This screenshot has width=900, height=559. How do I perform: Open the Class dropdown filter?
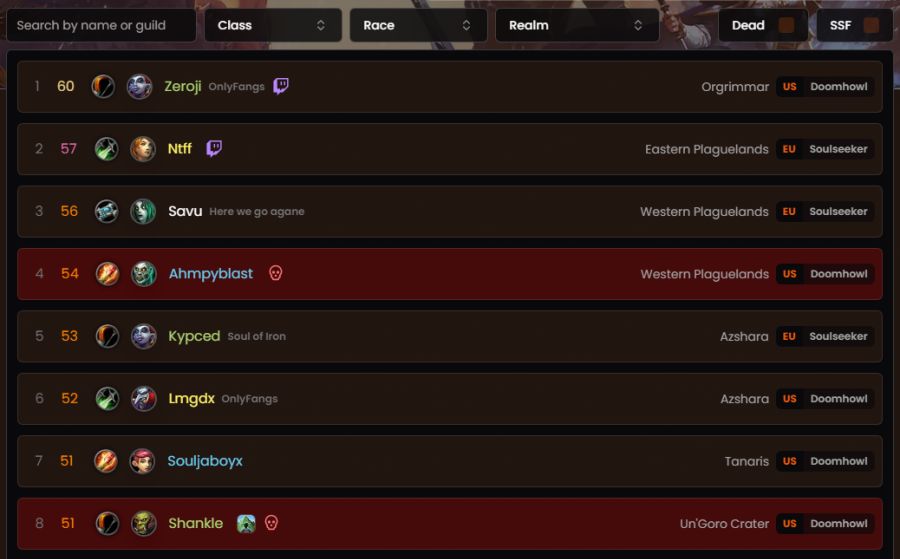point(273,25)
